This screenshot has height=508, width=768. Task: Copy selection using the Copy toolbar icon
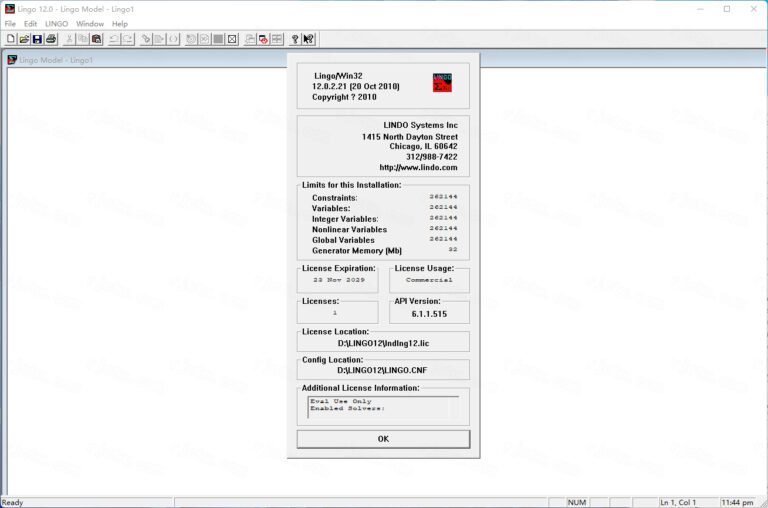coord(83,39)
